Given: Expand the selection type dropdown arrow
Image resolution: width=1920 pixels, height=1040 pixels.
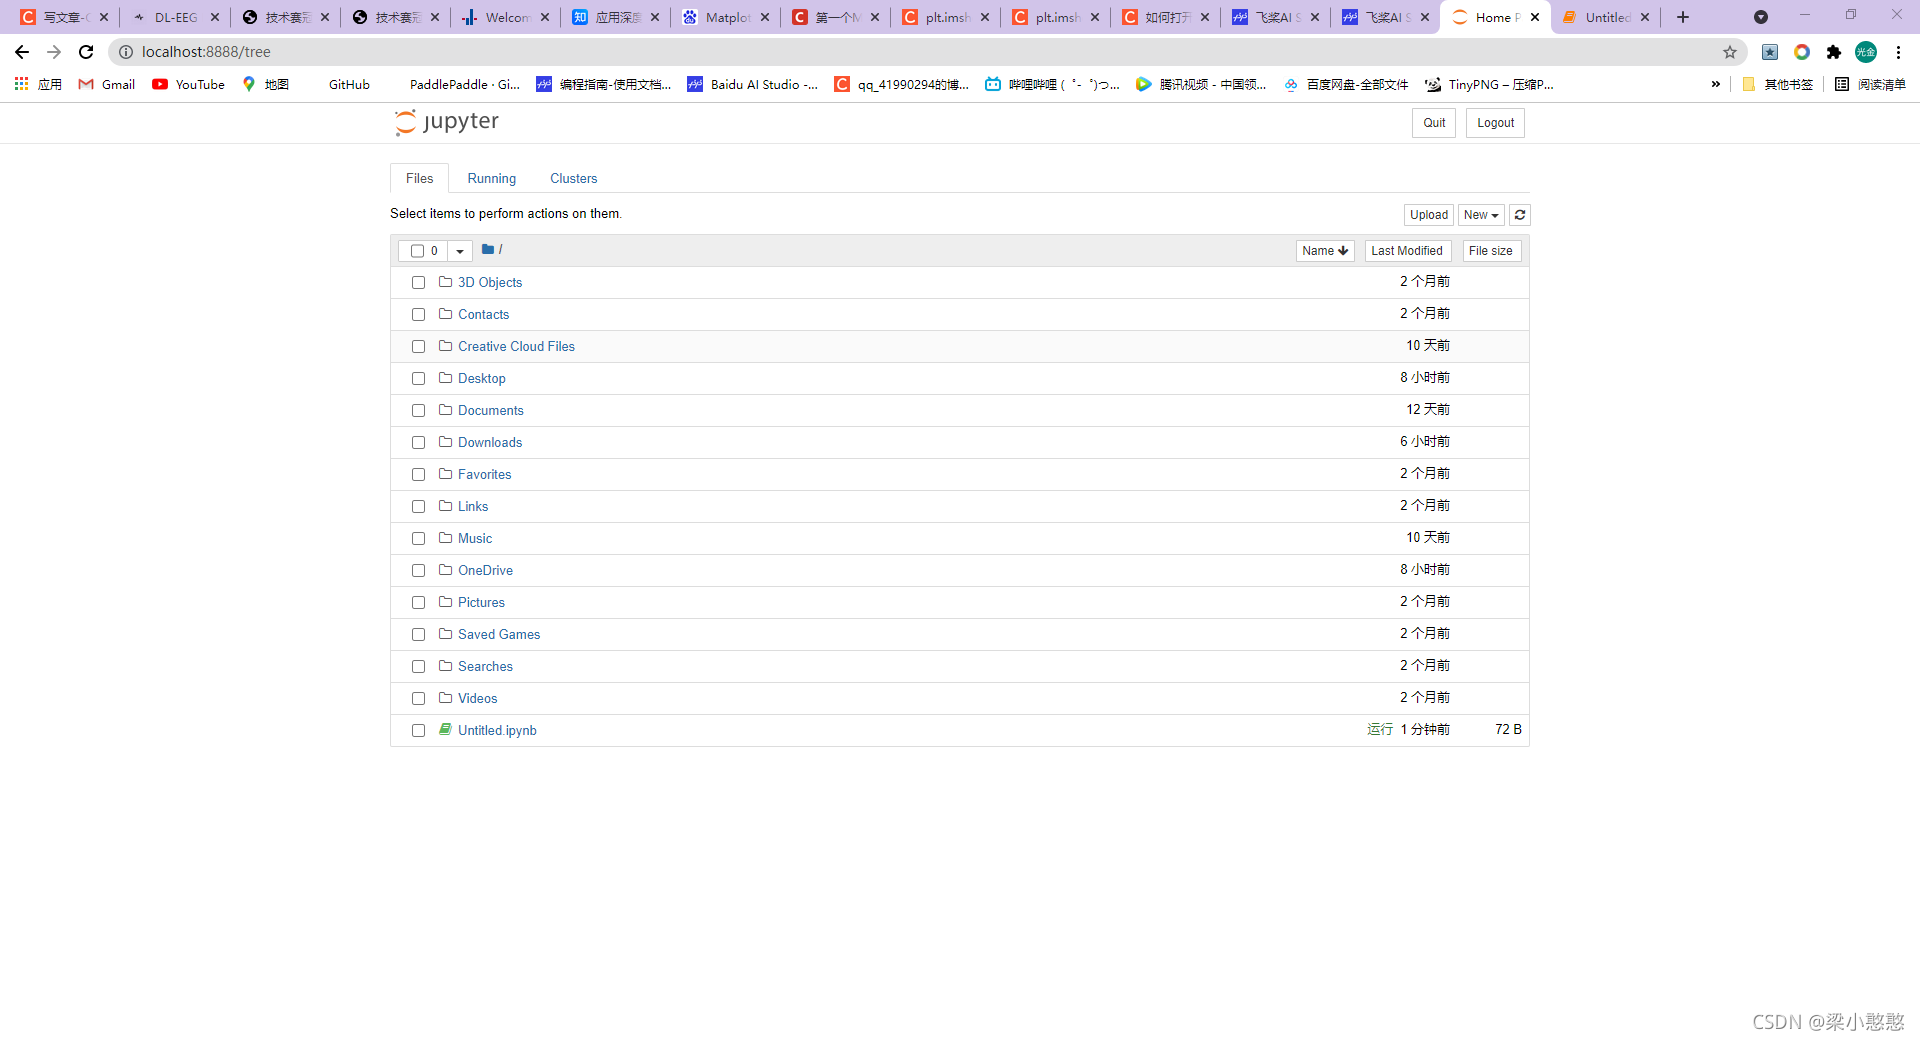Looking at the screenshot, I should click(460, 251).
